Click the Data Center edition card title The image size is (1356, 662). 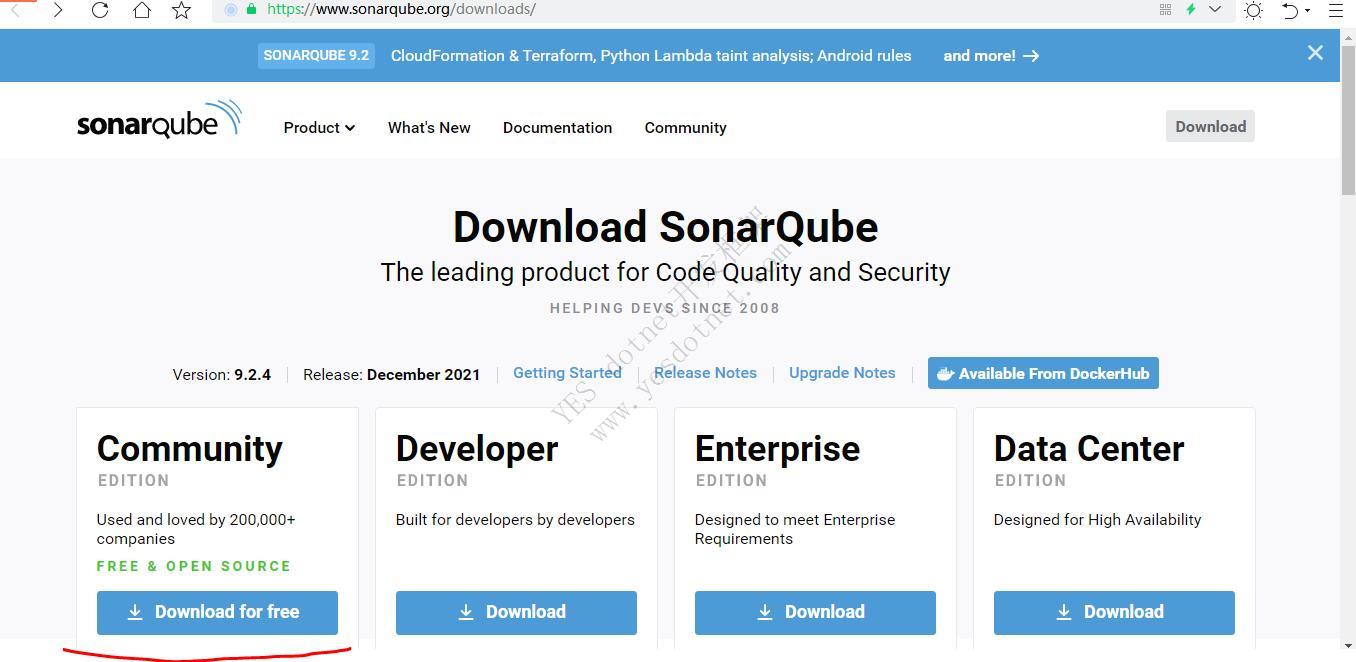point(1089,449)
